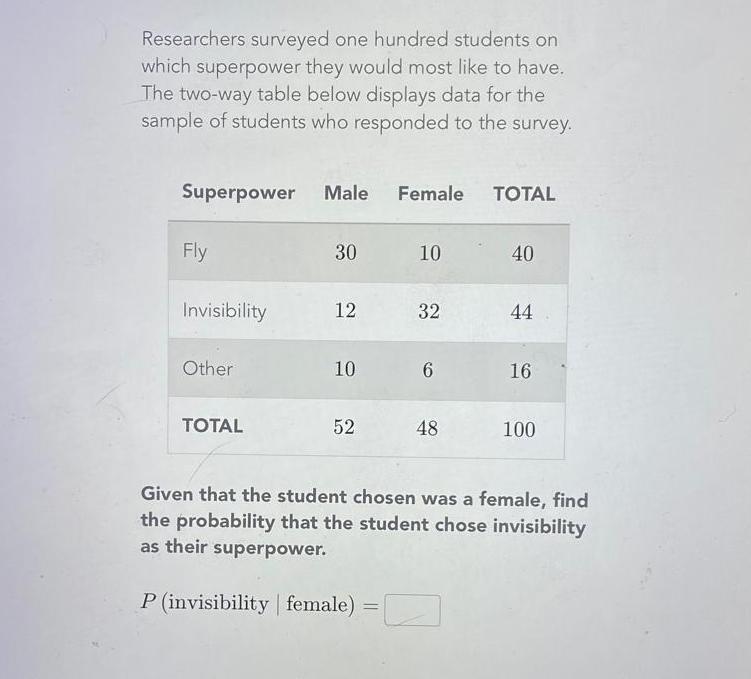Select the grand total cell showing 100
This screenshot has height=679, width=751.
519,430
